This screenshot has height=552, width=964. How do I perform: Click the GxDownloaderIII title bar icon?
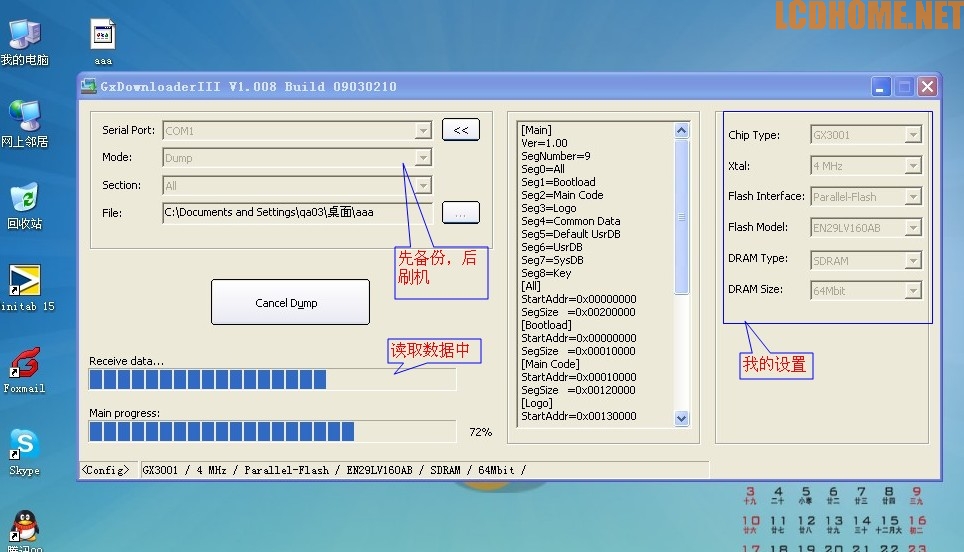pos(89,86)
